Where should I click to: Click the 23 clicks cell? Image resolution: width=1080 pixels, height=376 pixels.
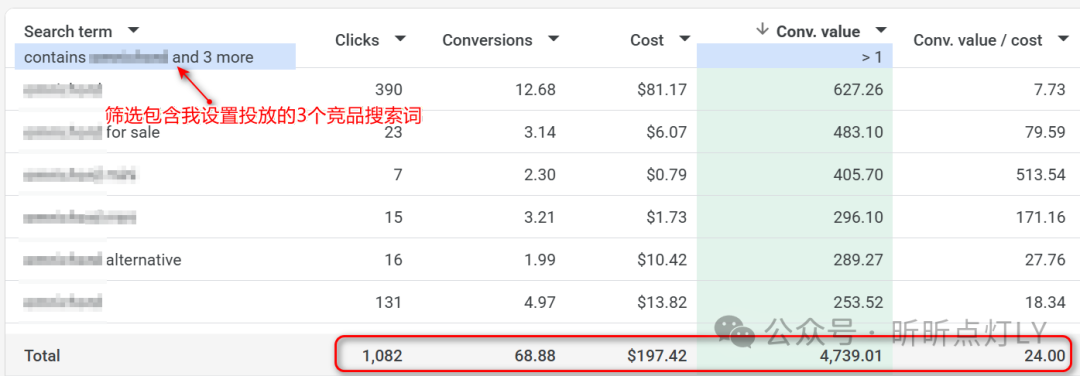(x=394, y=132)
